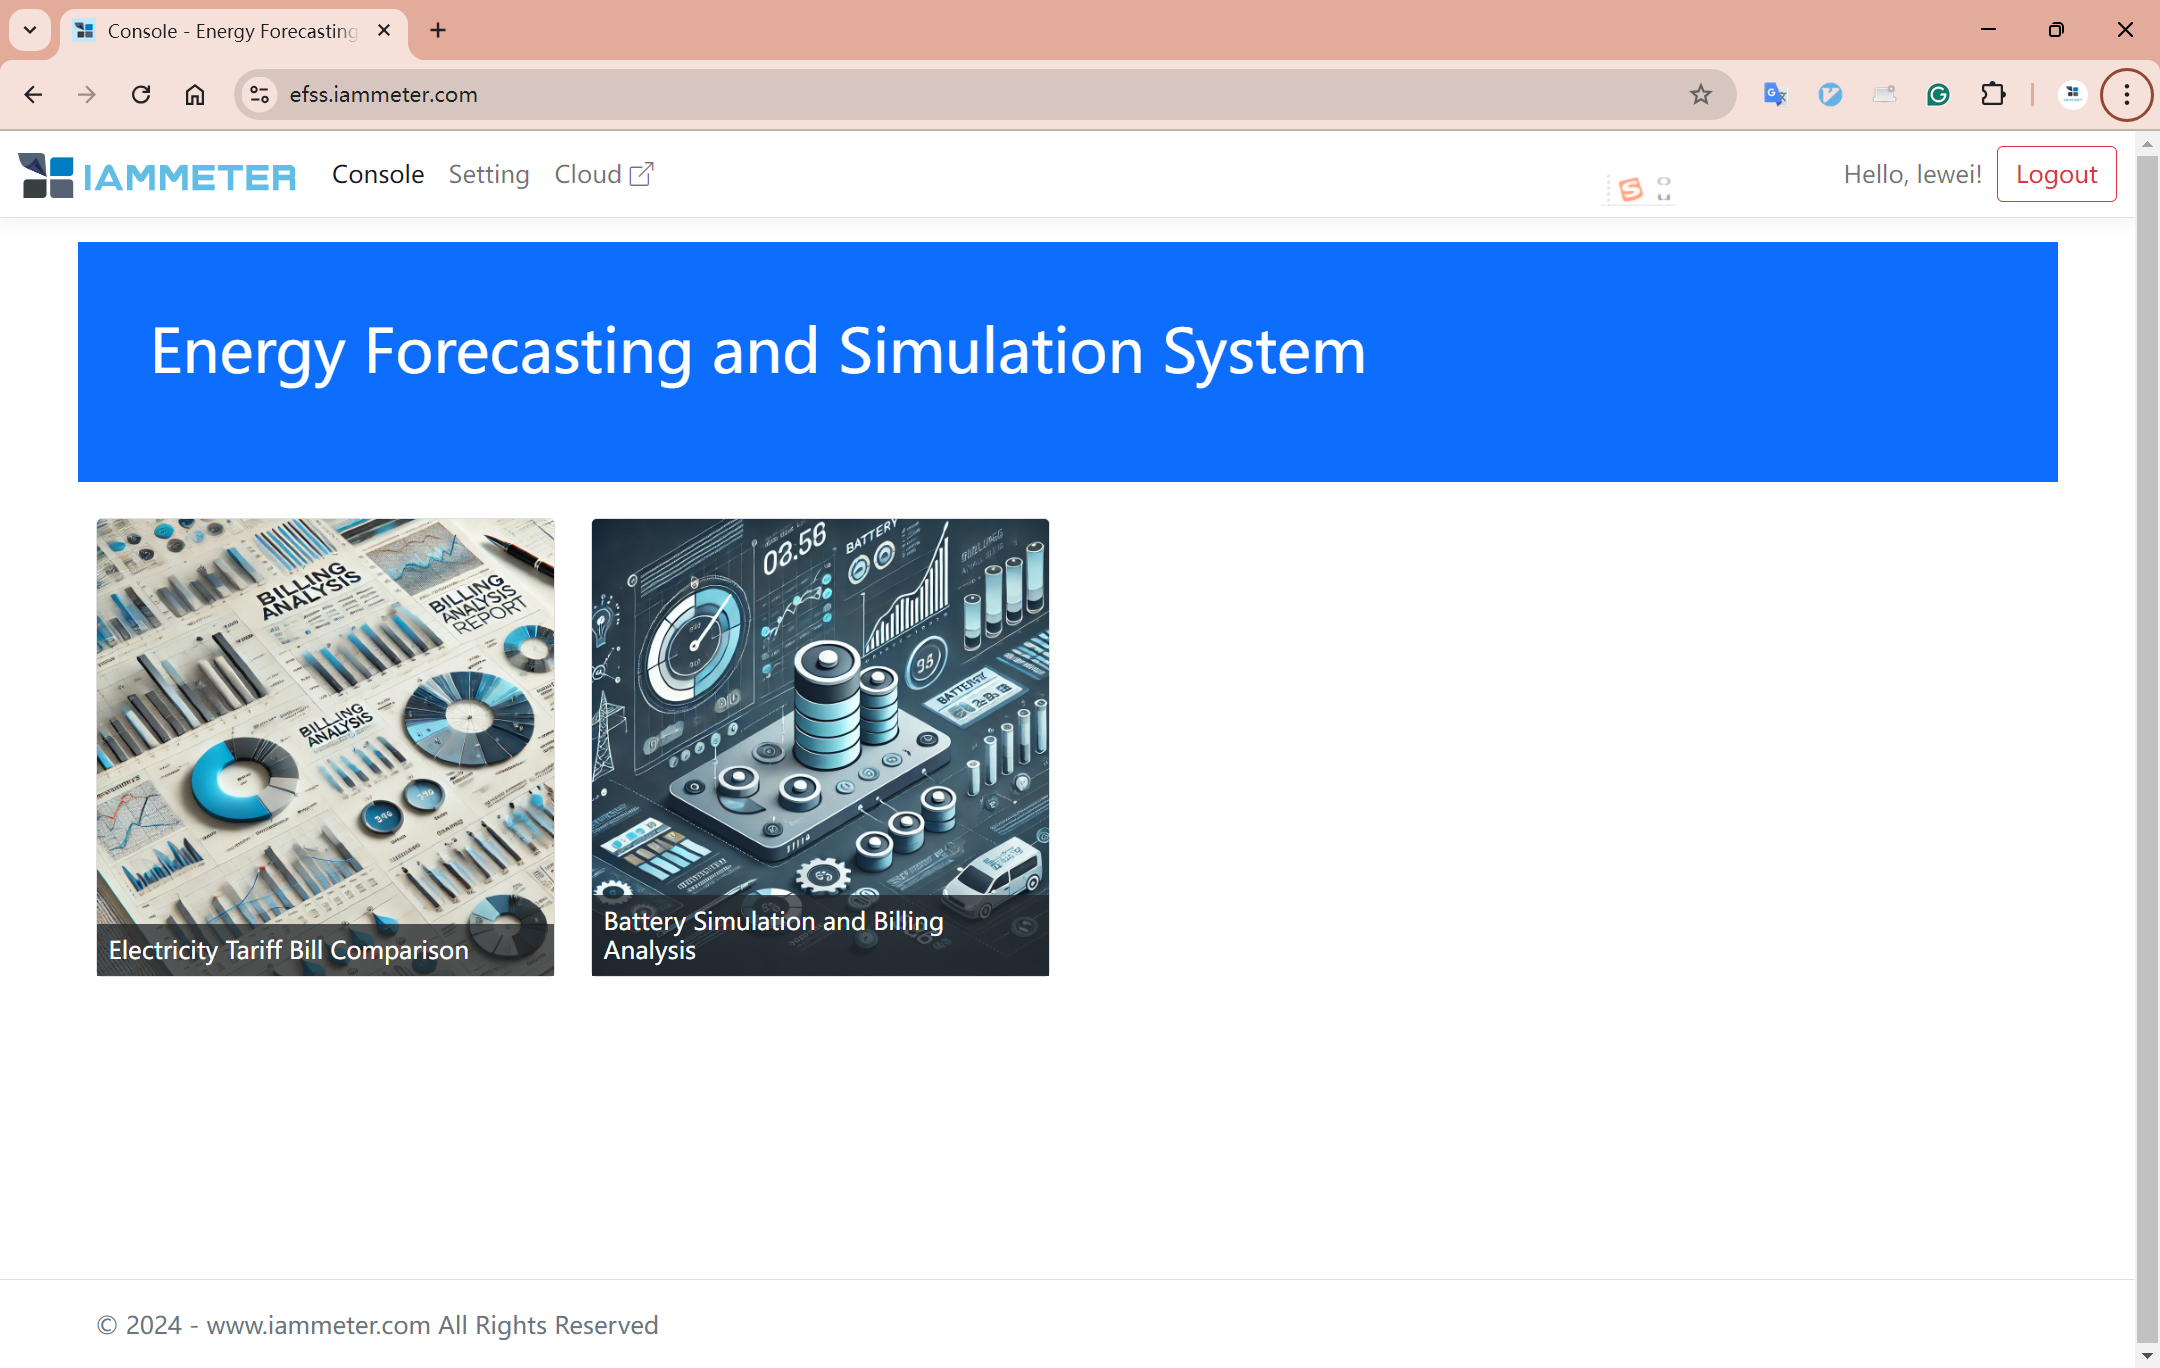Open the Cloud external link
This screenshot has height=1368, width=2160.
point(605,175)
